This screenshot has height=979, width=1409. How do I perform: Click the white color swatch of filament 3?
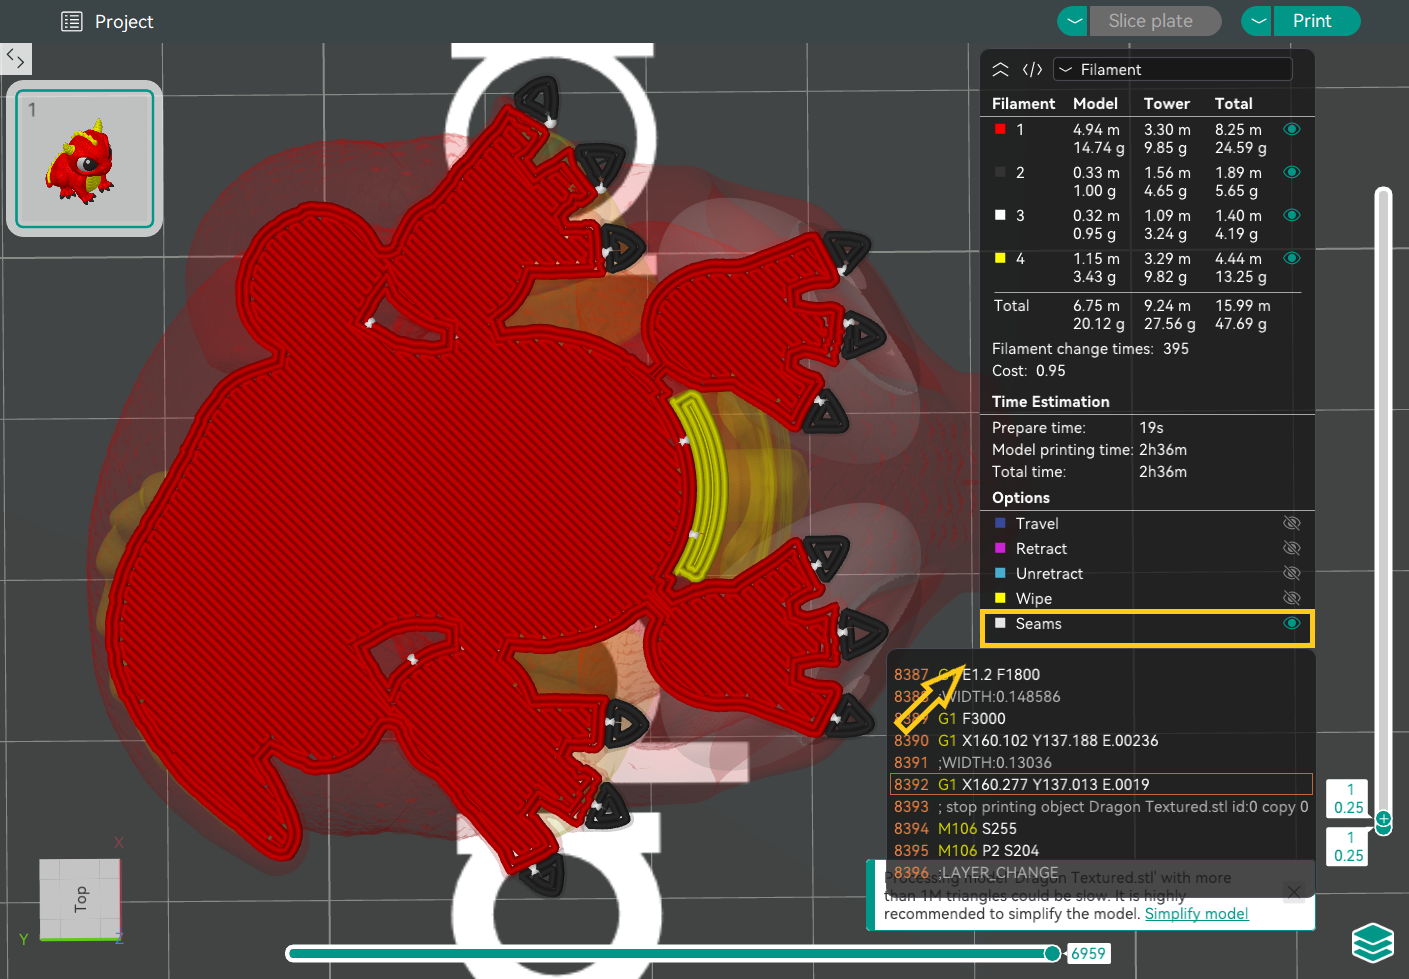point(1000,215)
